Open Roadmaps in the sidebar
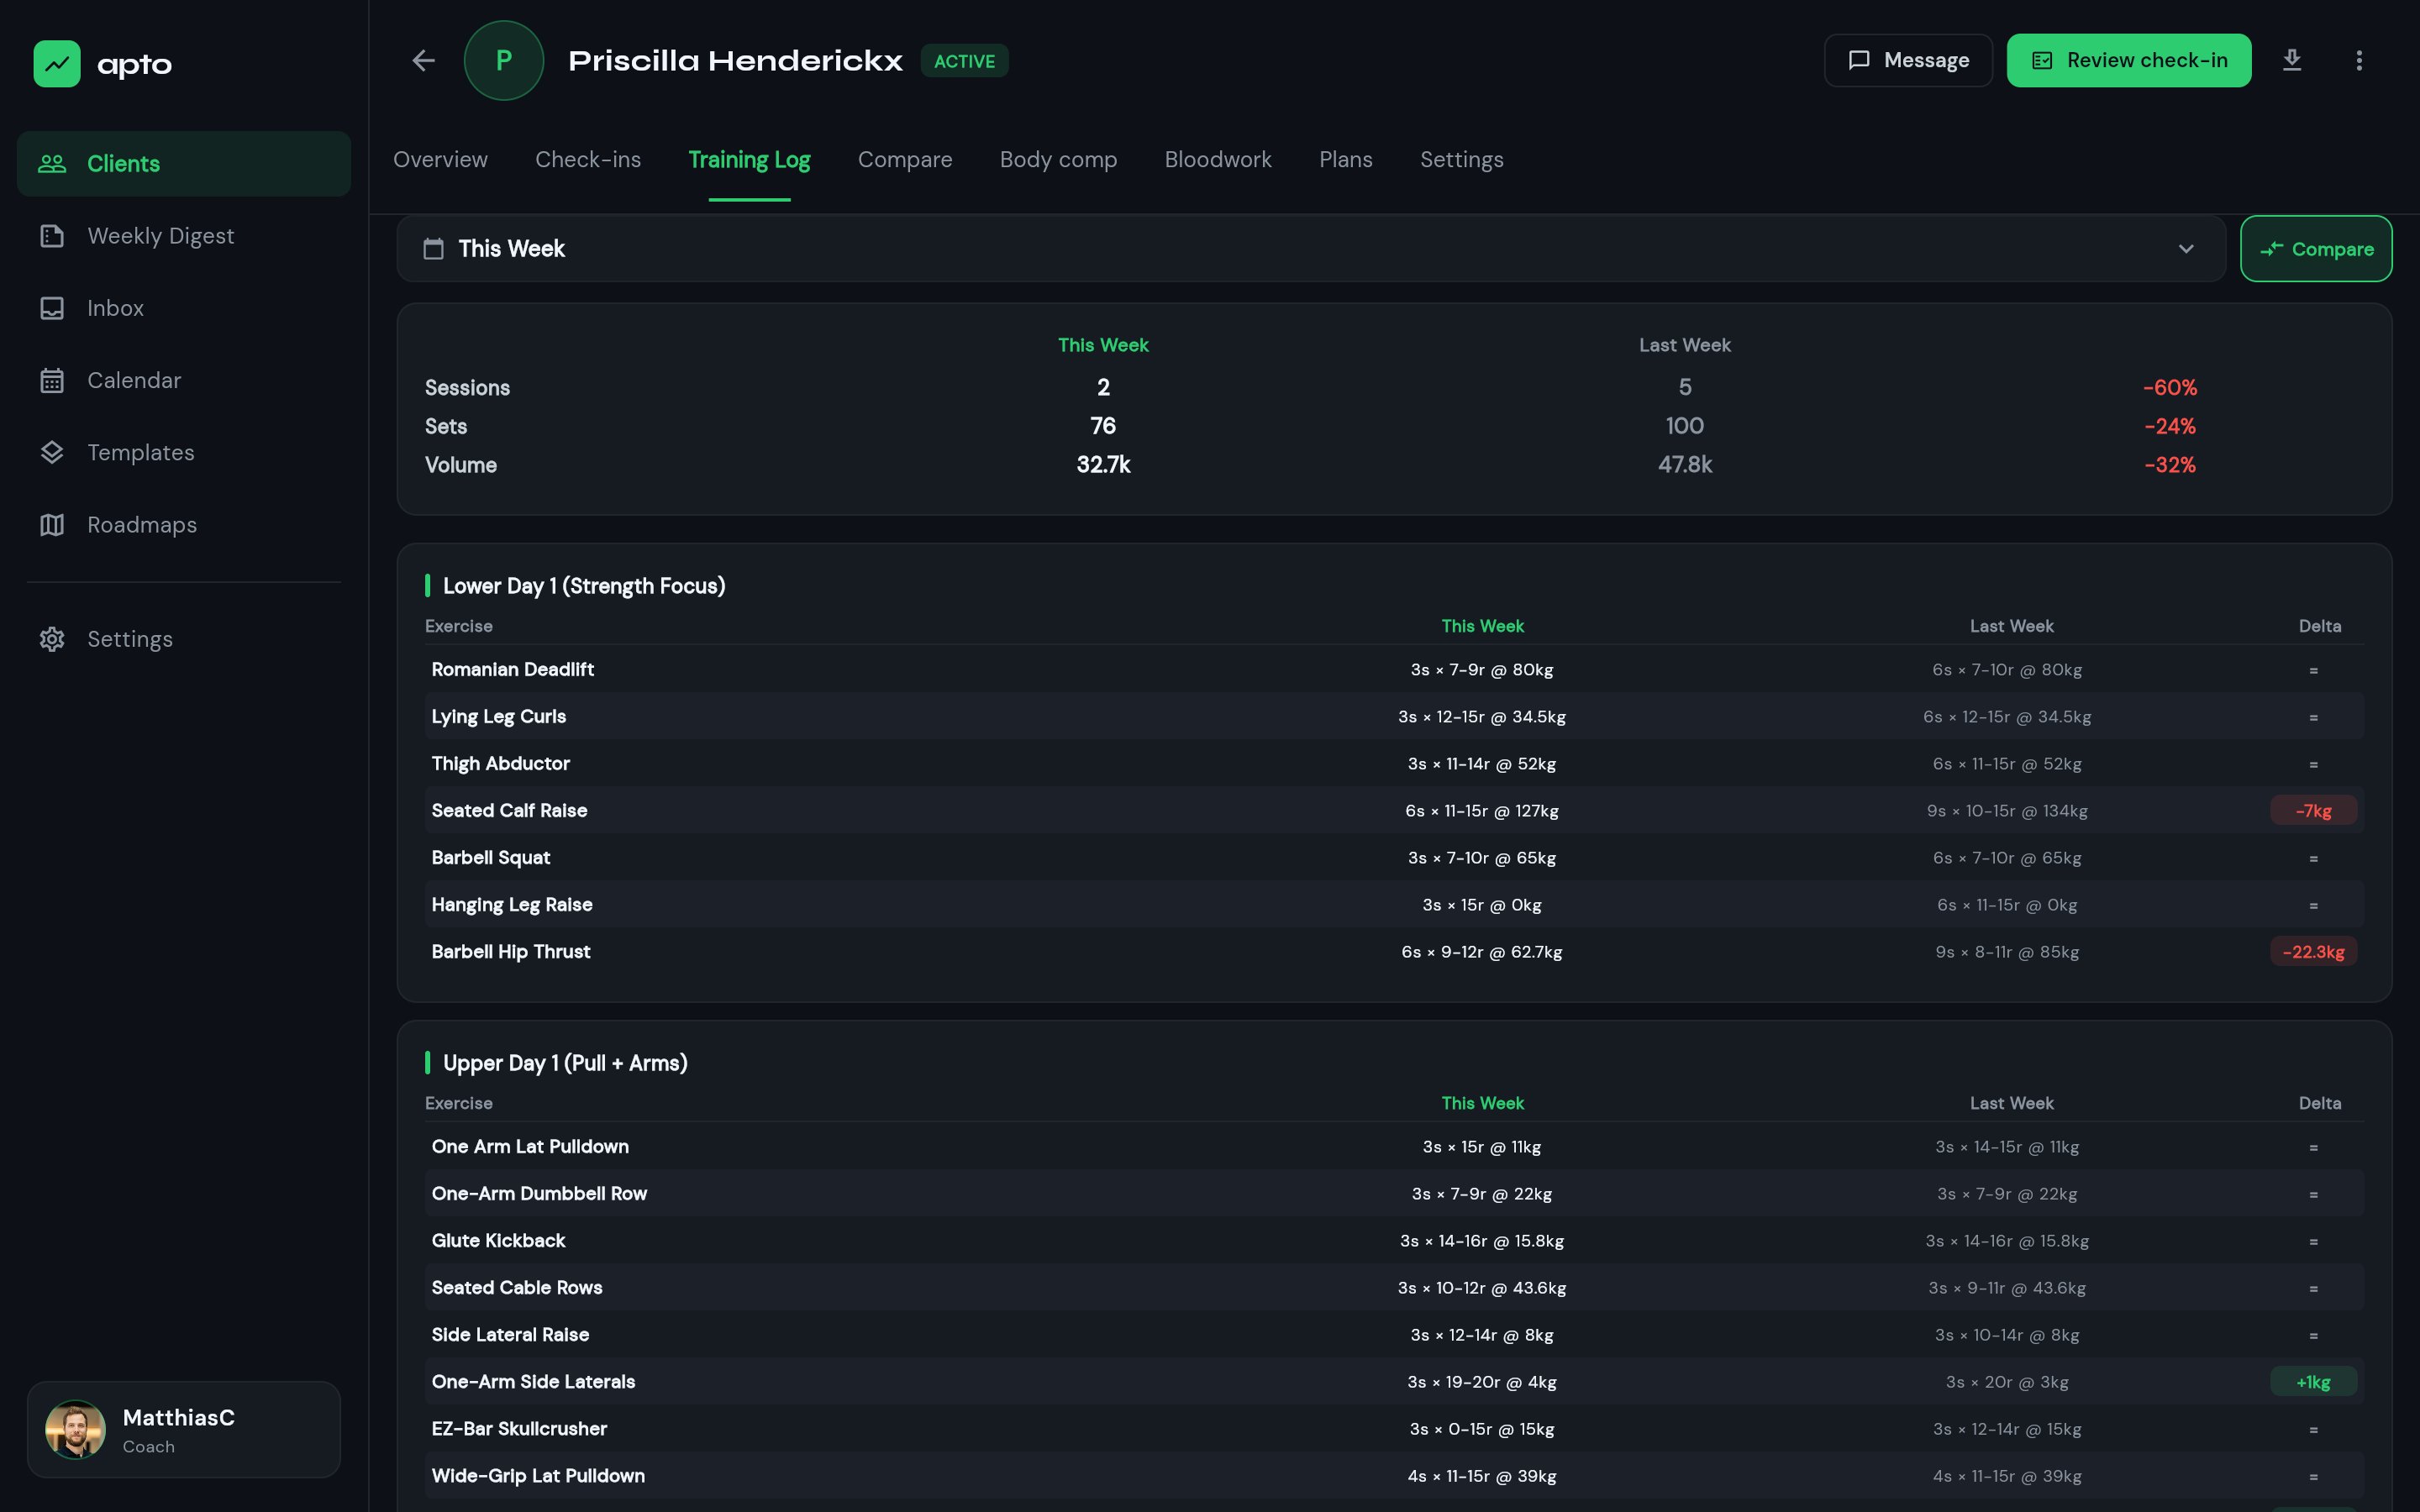2420x1512 pixels. 141,525
